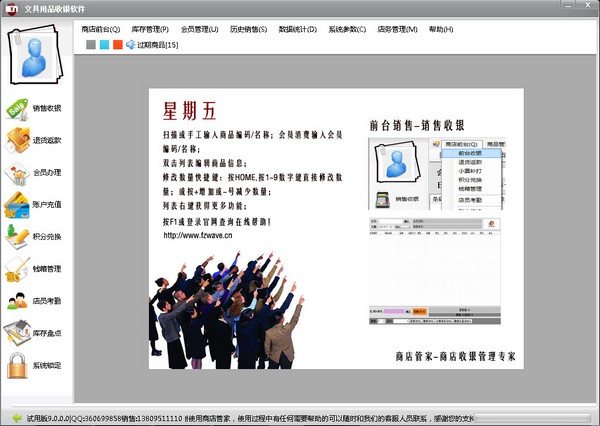Image resolution: width=600 pixels, height=426 pixels.
Task: Click the 会员办理 sidebar label
Action: pos(47,173)
